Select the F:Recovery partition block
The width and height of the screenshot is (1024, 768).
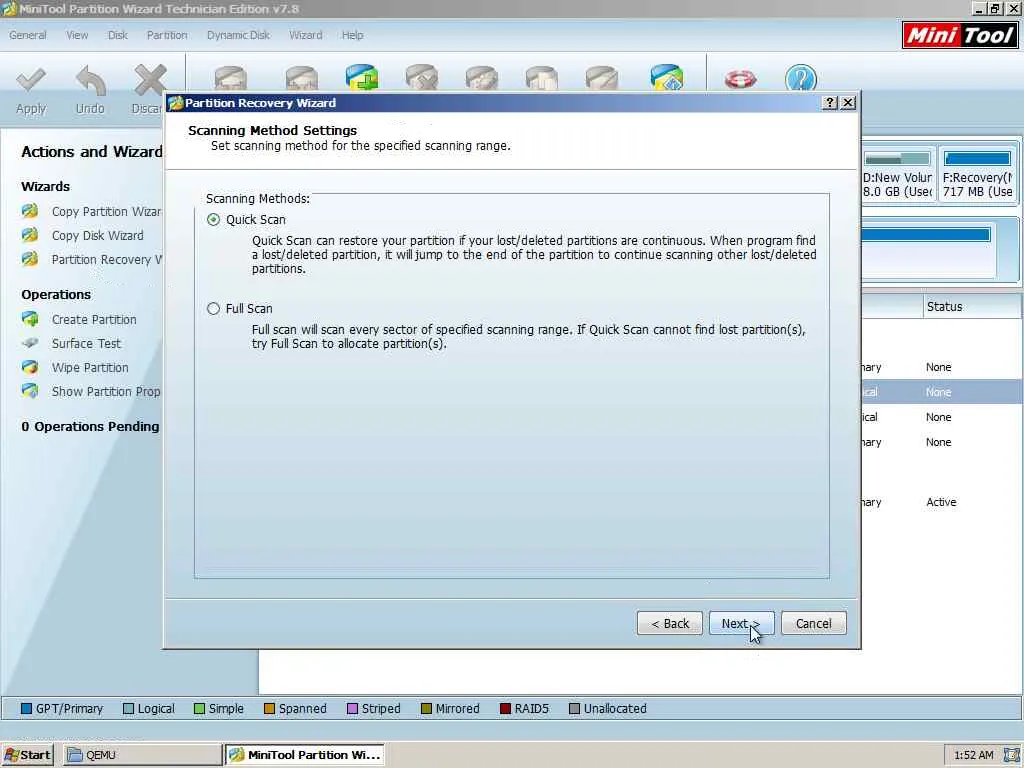977,174
